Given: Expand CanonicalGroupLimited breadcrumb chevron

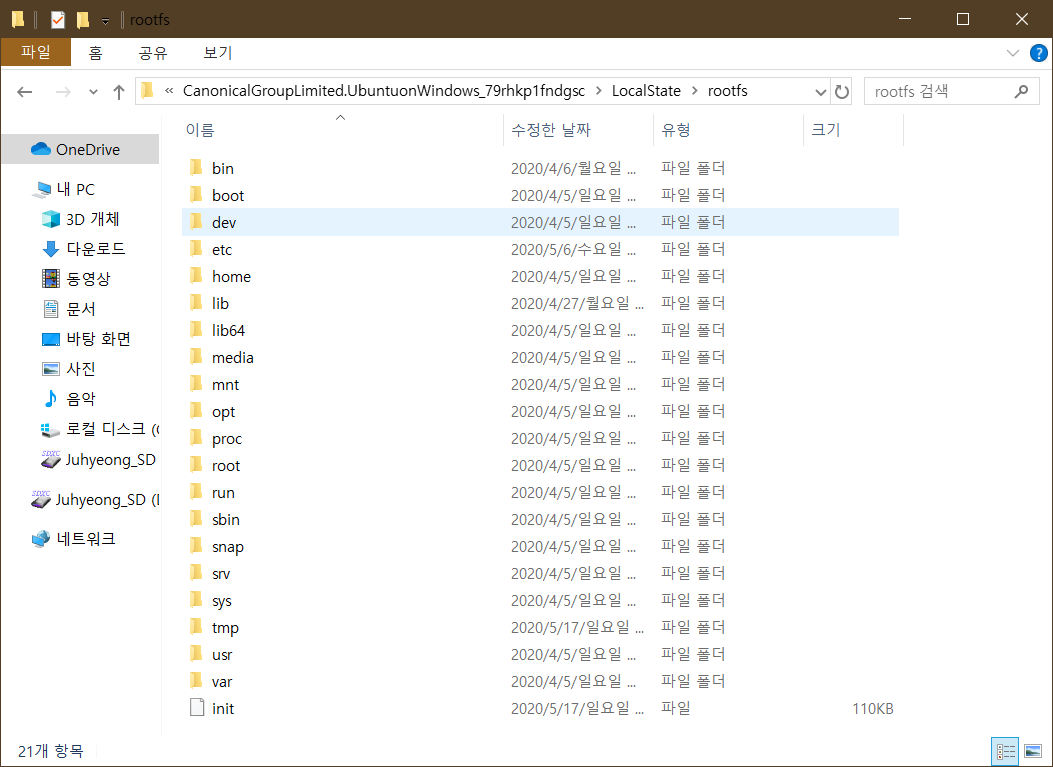Looking at the screenshot, I should (598, 91).
